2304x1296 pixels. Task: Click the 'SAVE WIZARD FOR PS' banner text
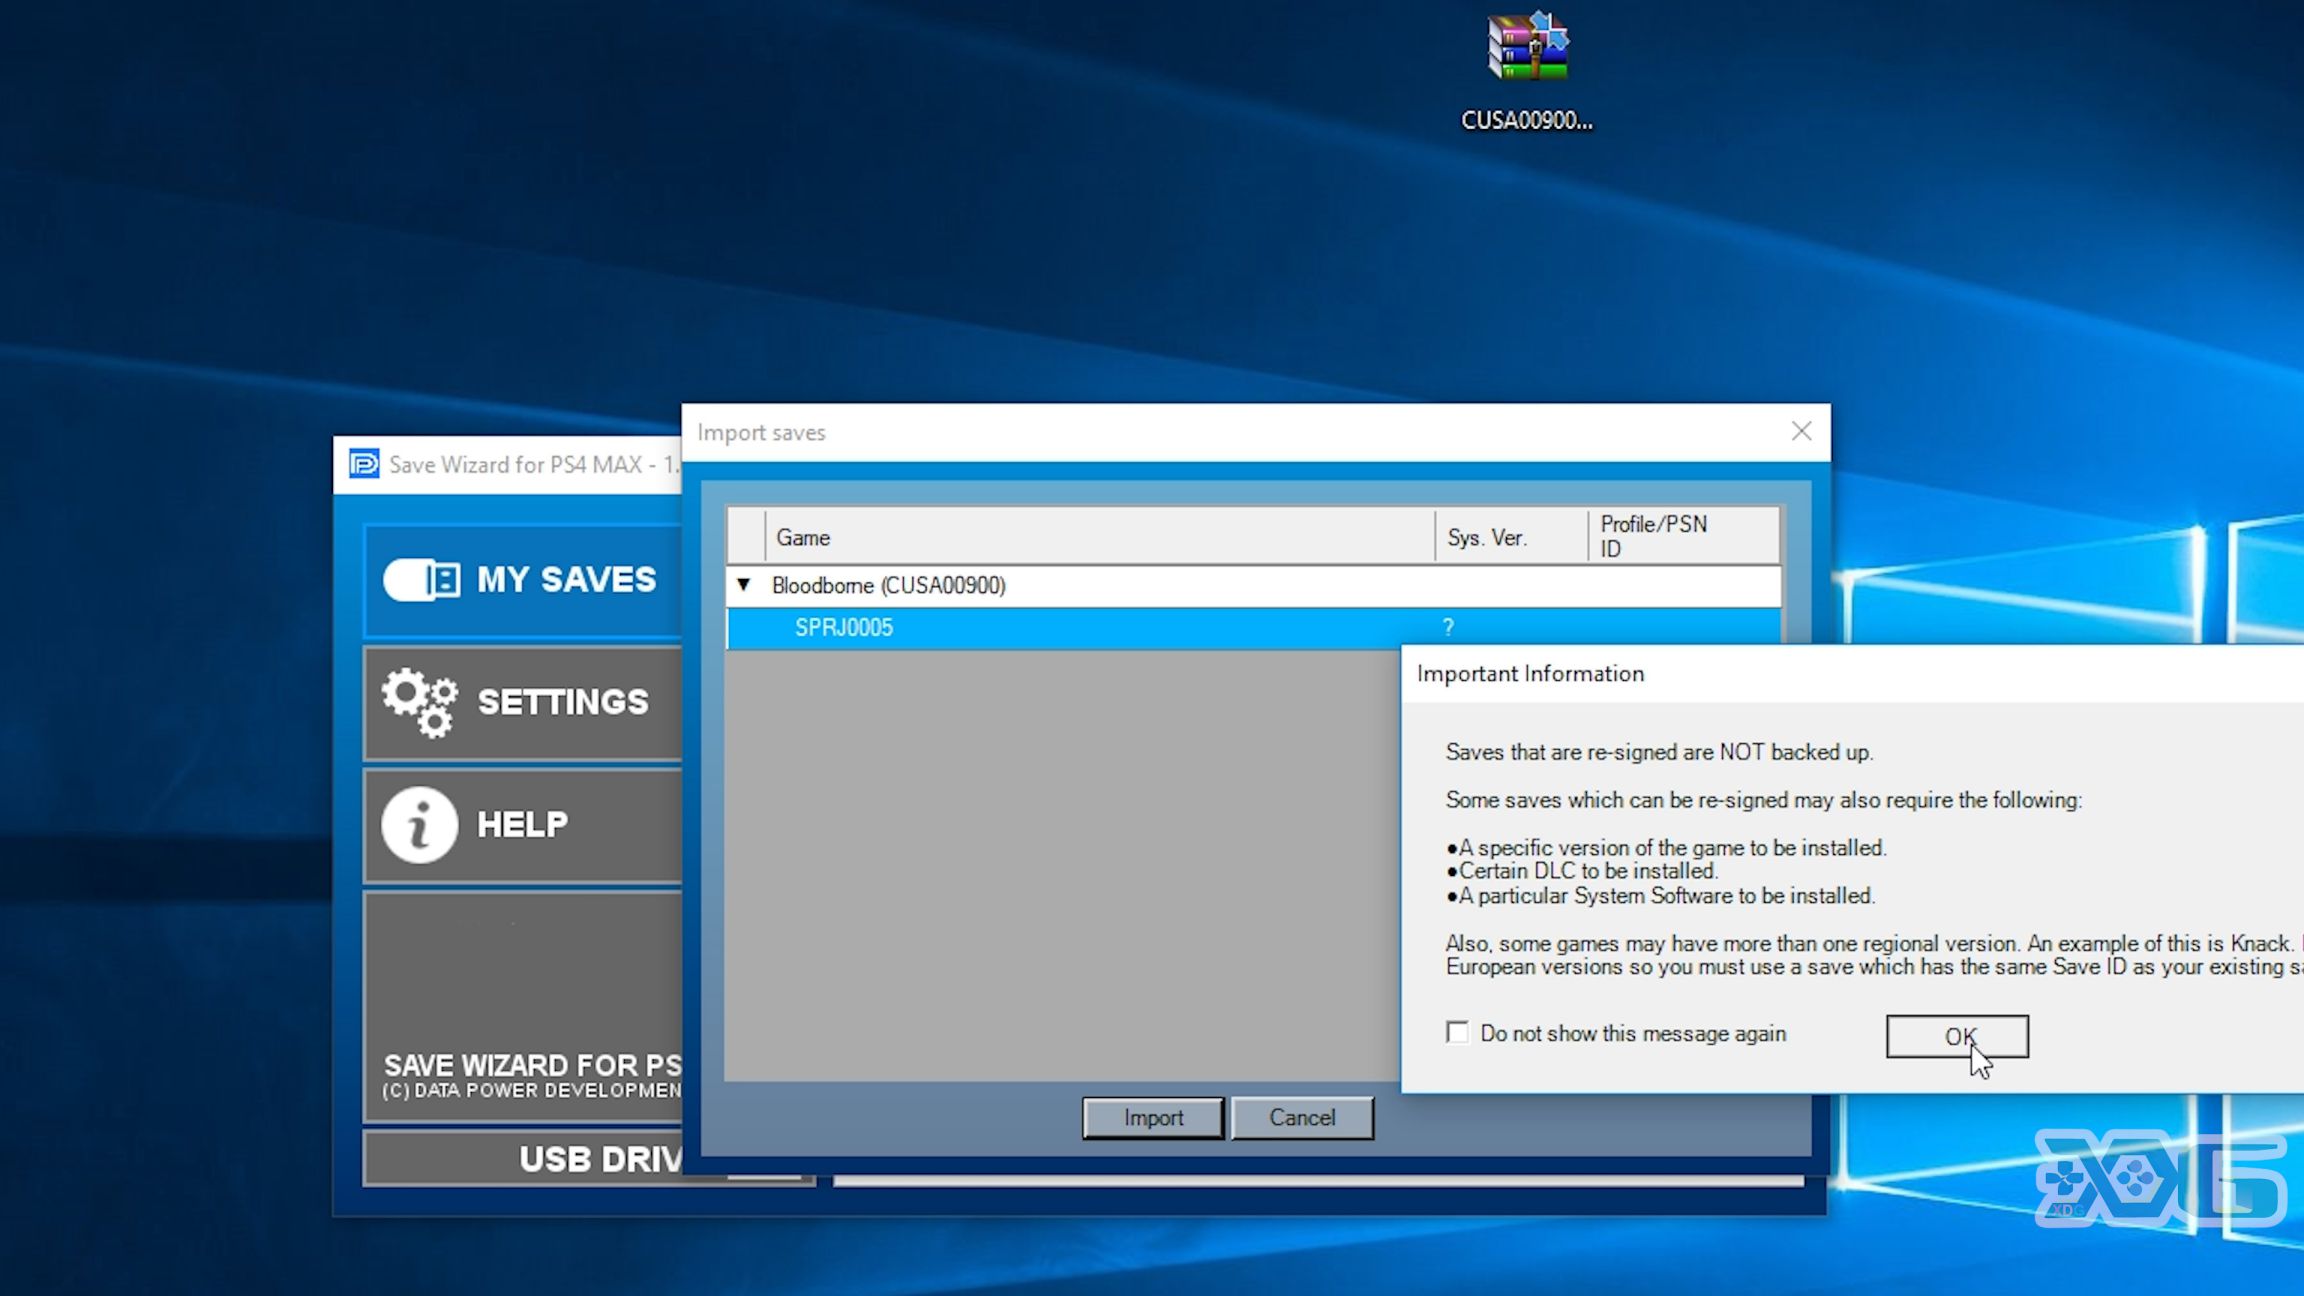coord(533,1065)
